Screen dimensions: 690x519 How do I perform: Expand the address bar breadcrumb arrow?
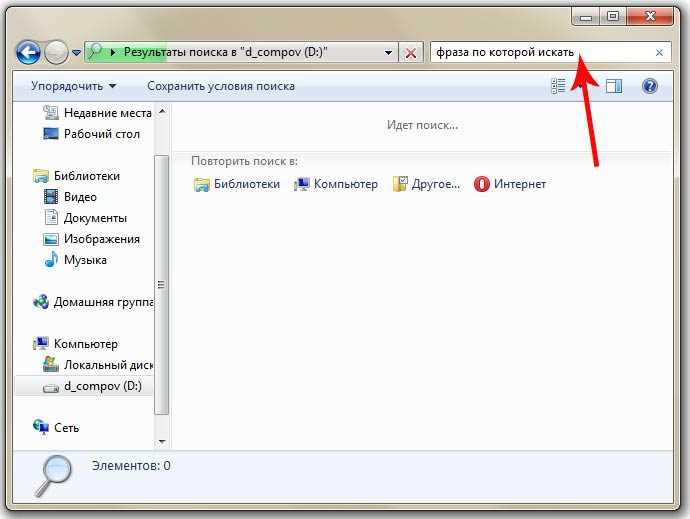coord(113,52)
